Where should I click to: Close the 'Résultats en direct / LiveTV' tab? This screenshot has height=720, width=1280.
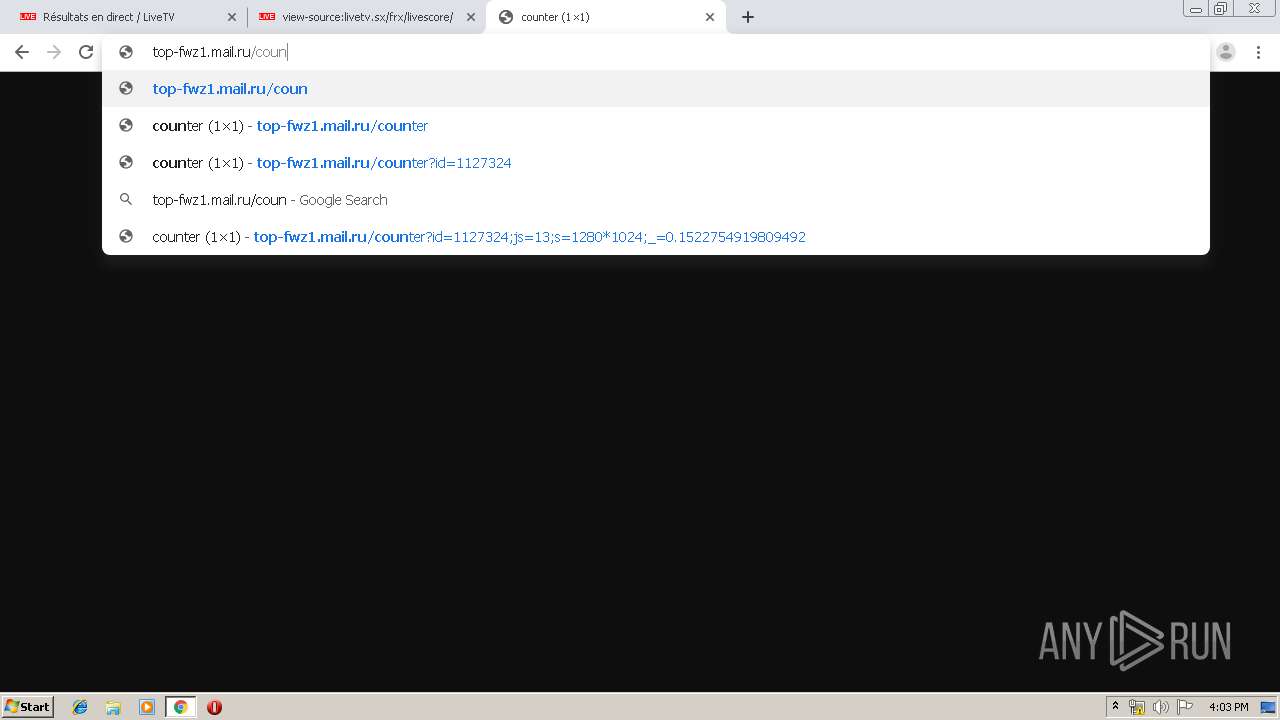point(232,17)
